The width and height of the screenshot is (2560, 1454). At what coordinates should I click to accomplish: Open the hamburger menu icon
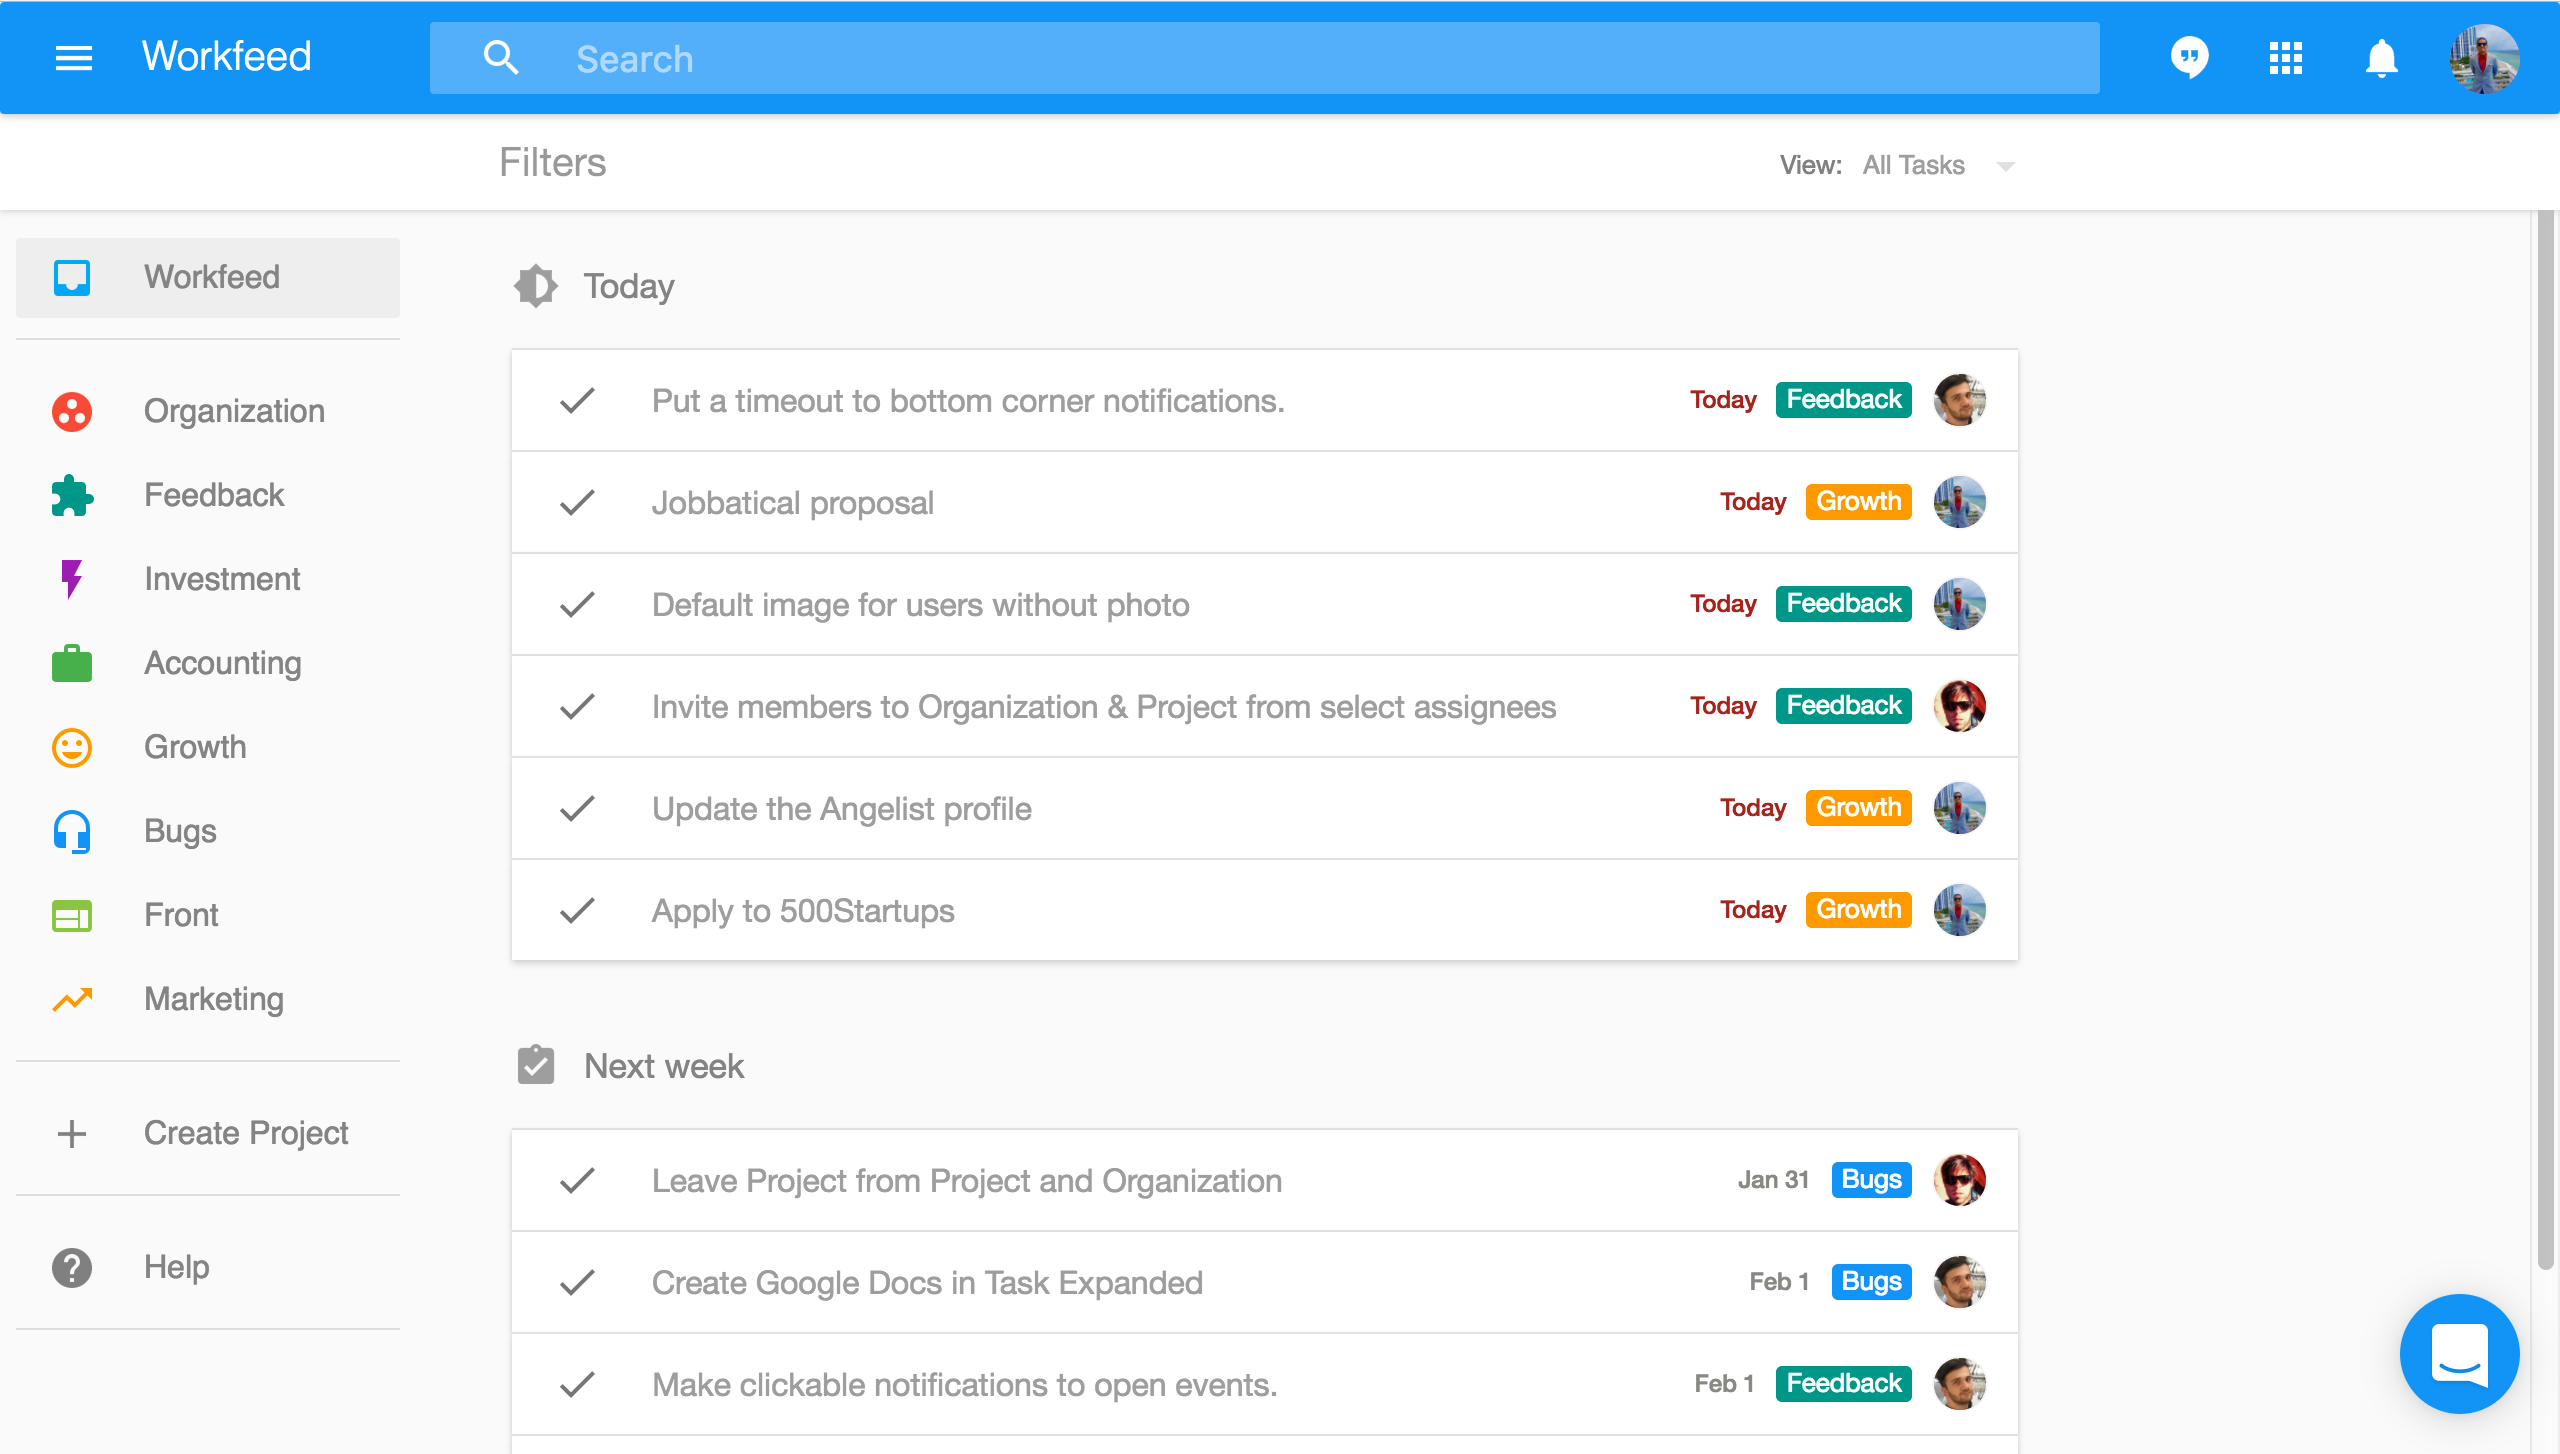point(73,58)
